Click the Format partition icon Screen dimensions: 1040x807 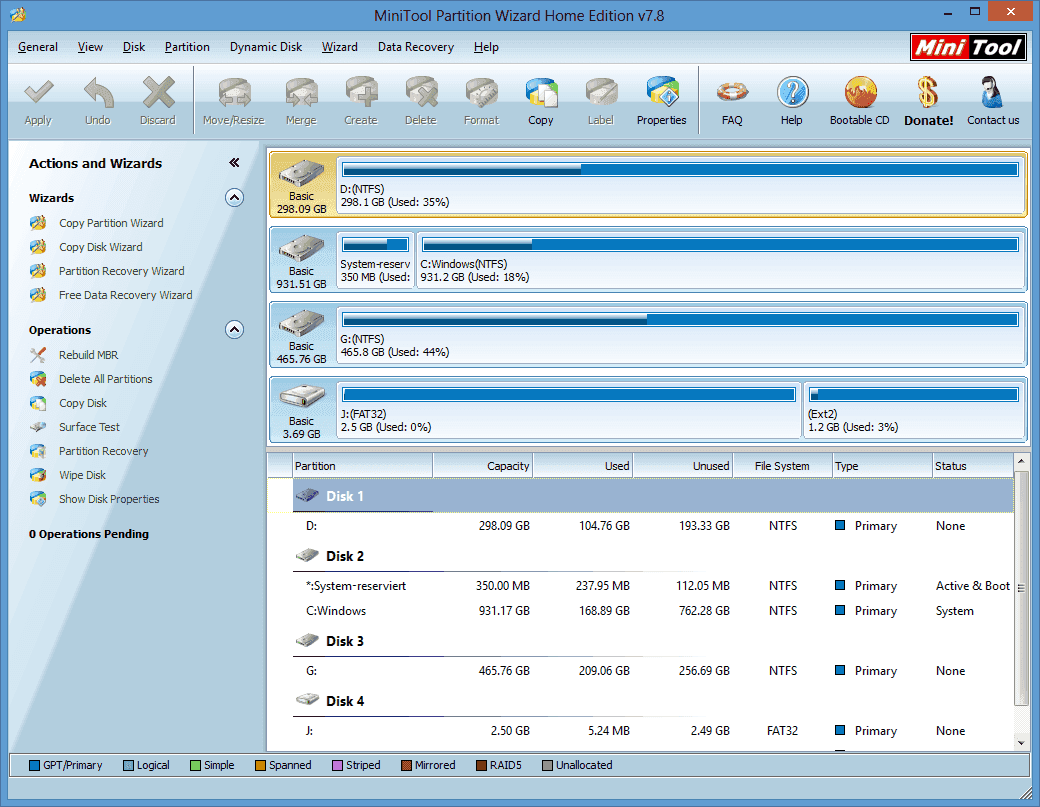482,93
